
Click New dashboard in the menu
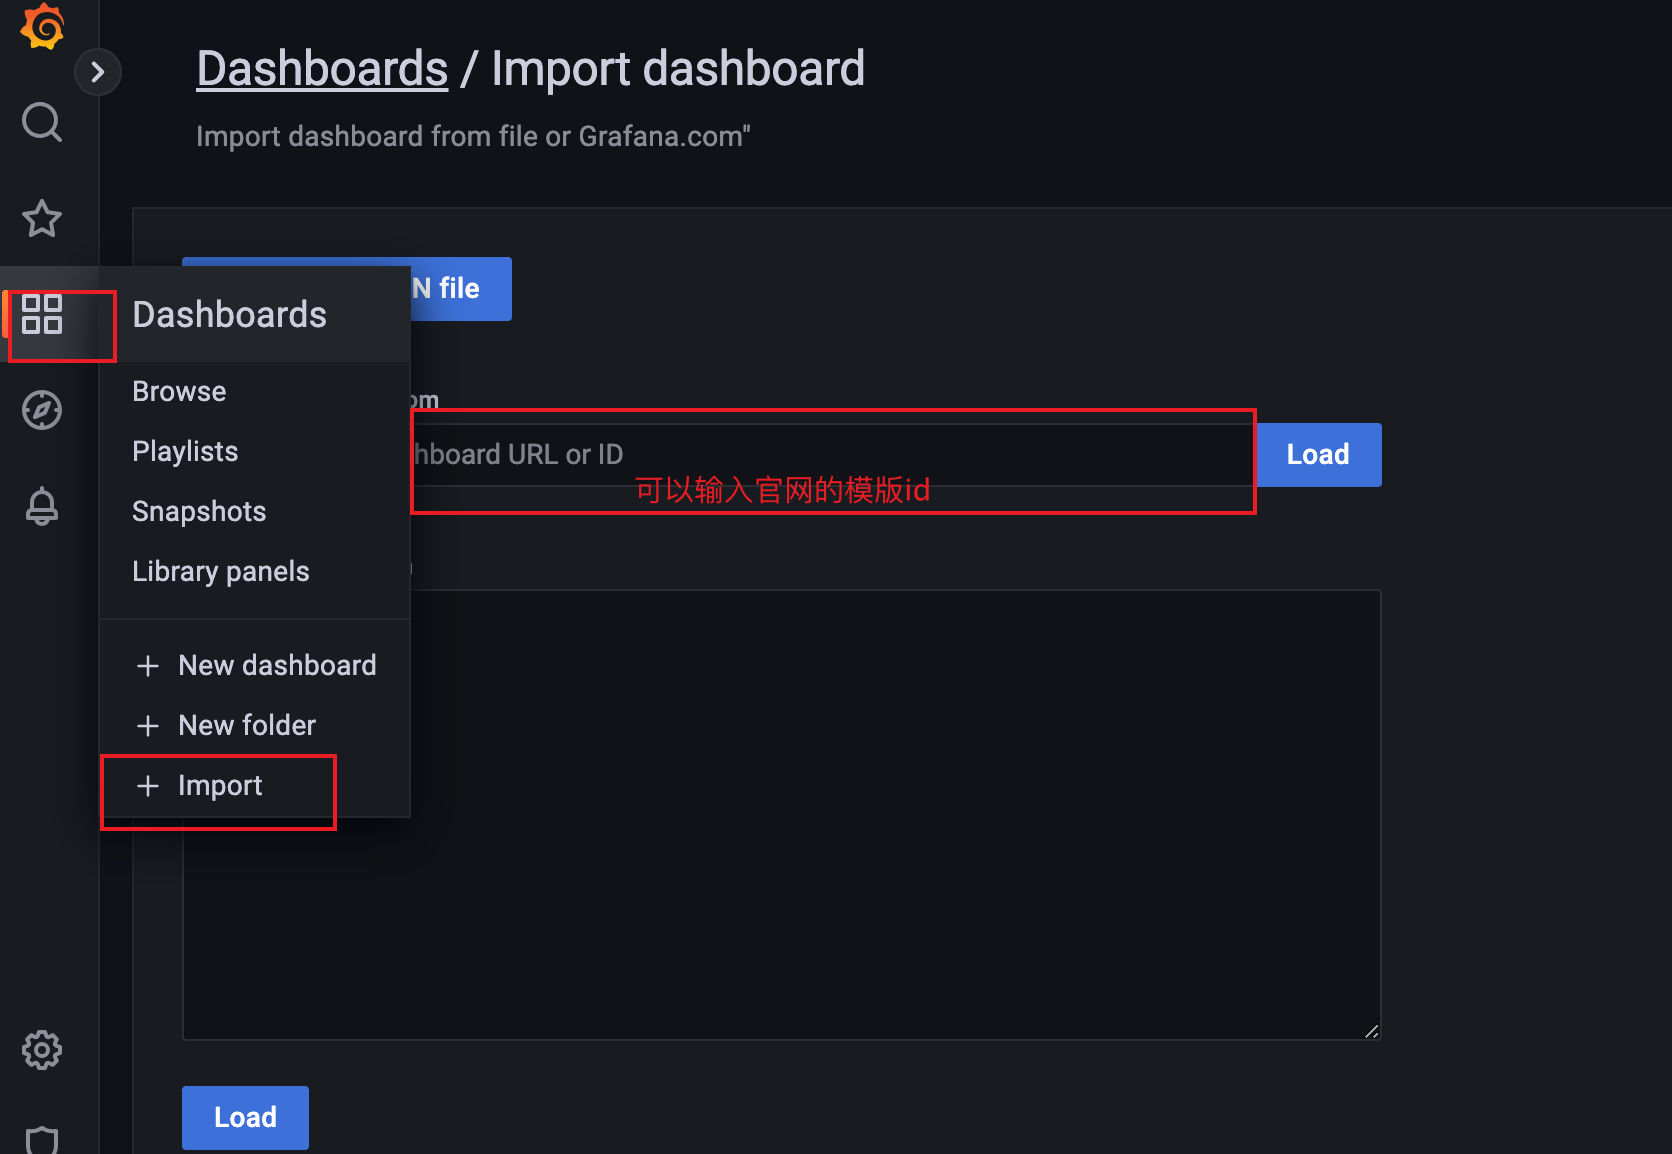click(277, 665)
